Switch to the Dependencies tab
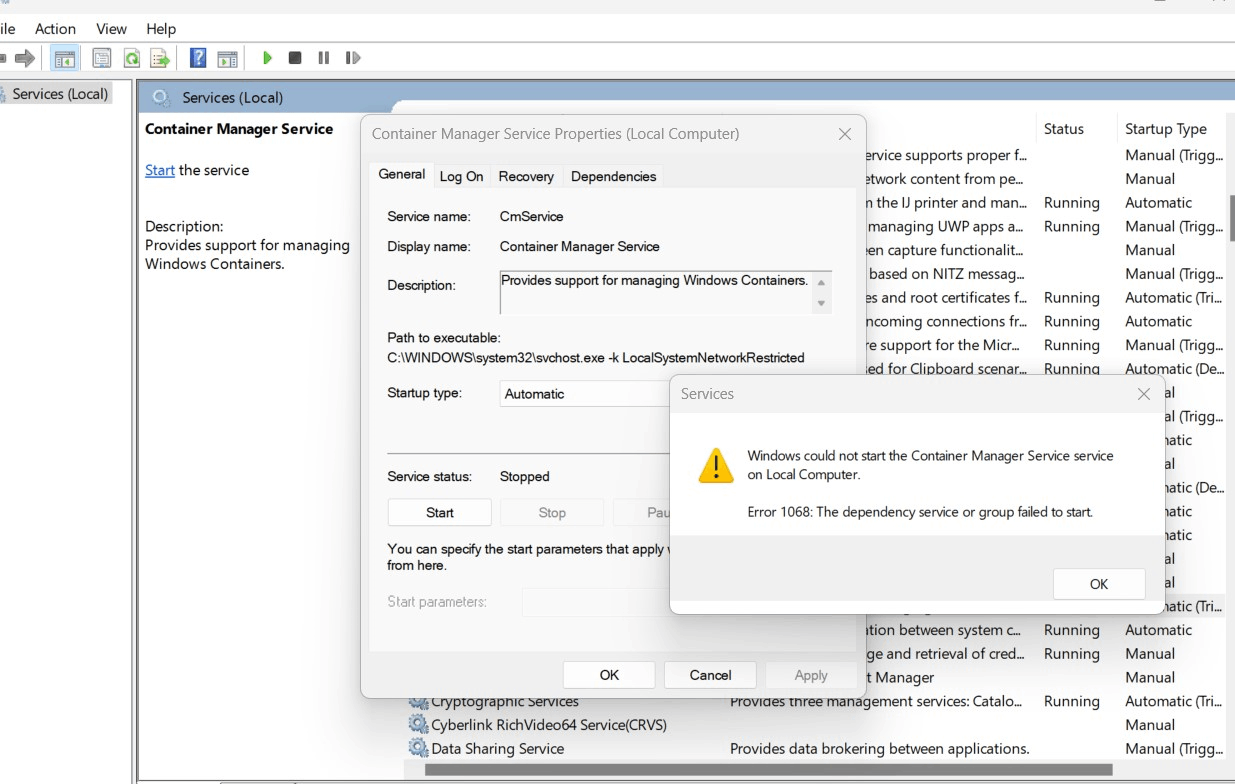The width and height of the screenshot is (1235, 784). point(613,176)
